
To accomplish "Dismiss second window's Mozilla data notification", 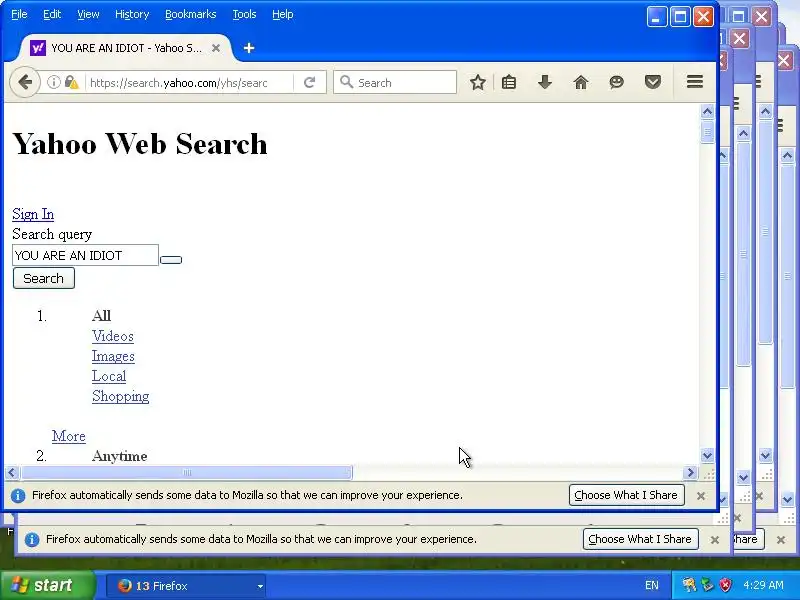I will (715, 540).
